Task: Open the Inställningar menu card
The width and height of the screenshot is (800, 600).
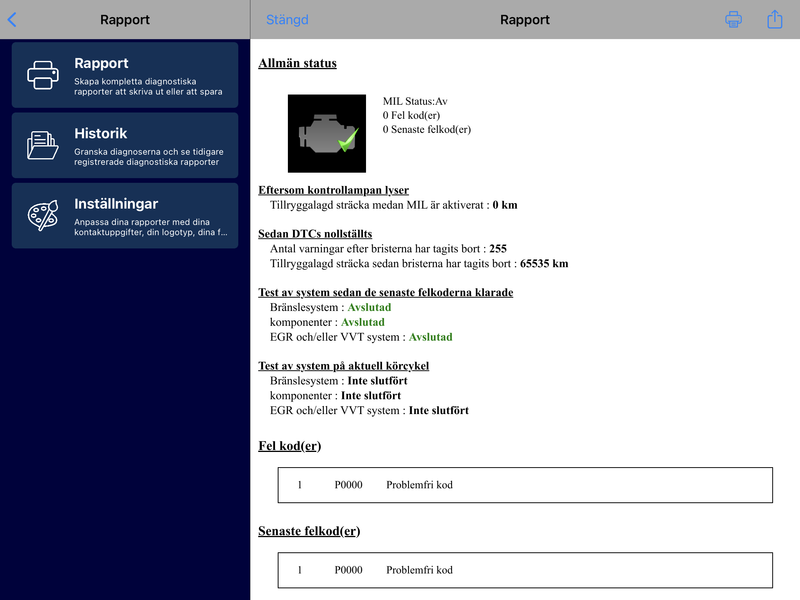Action: point(125,216)
